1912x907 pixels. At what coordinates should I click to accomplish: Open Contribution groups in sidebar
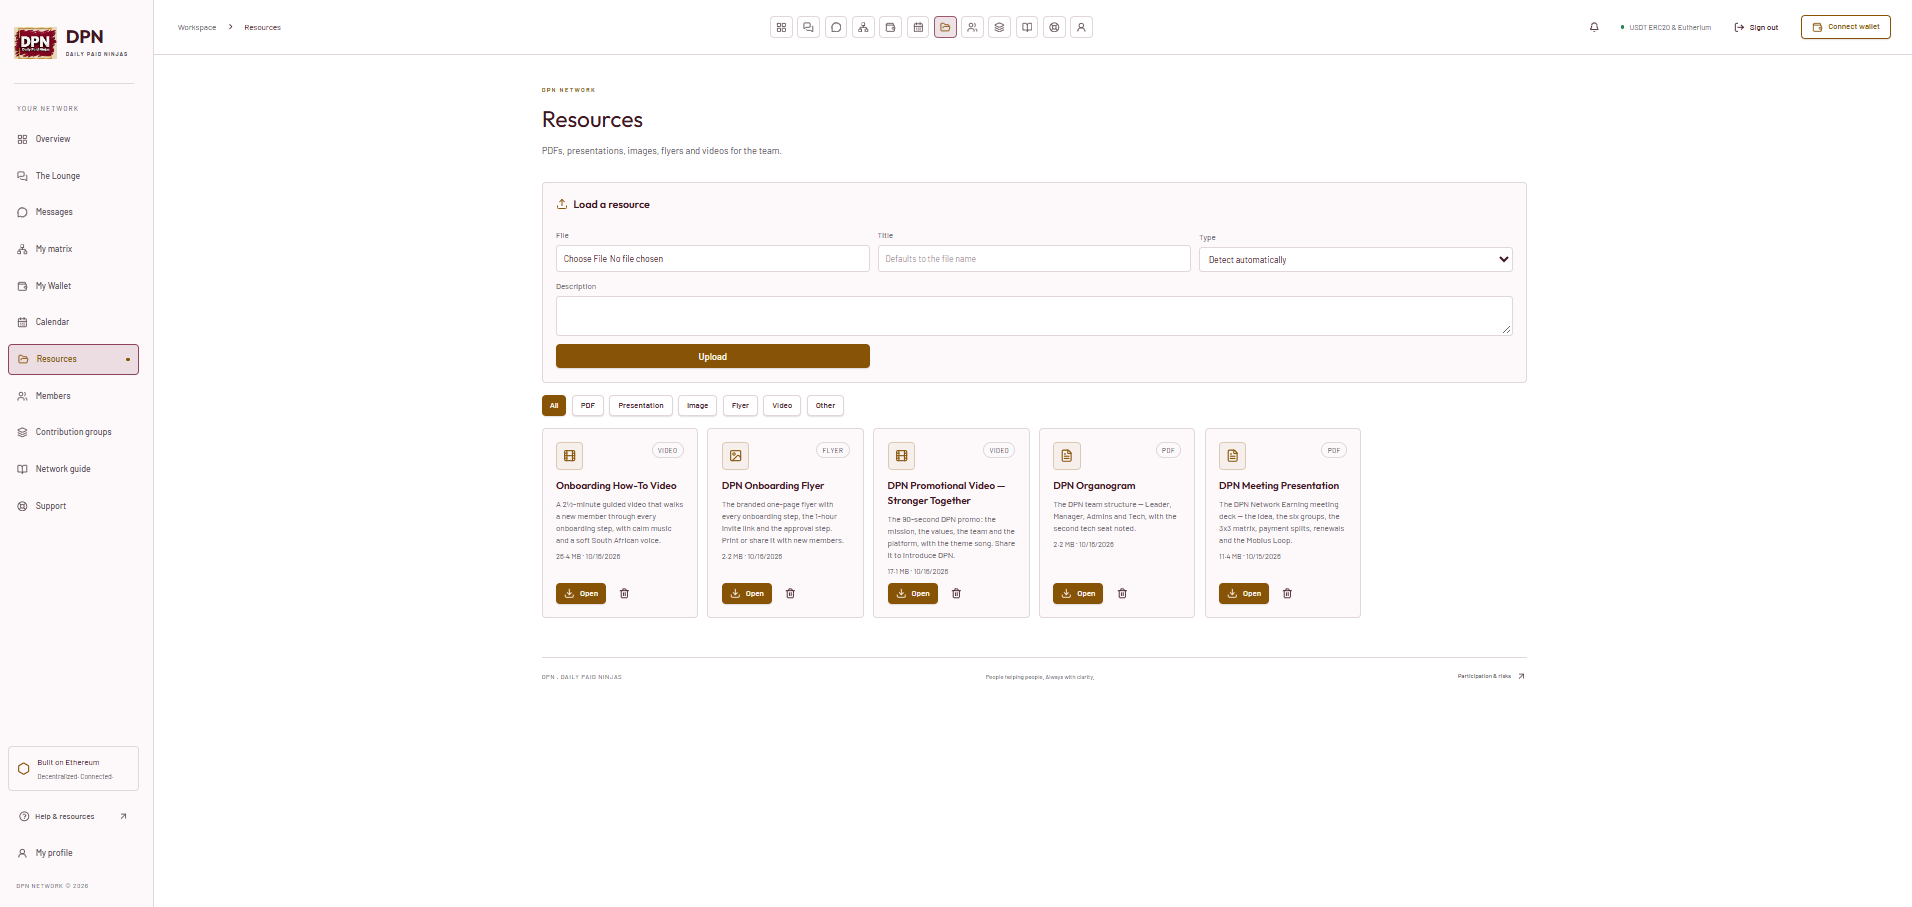point(73,432)
